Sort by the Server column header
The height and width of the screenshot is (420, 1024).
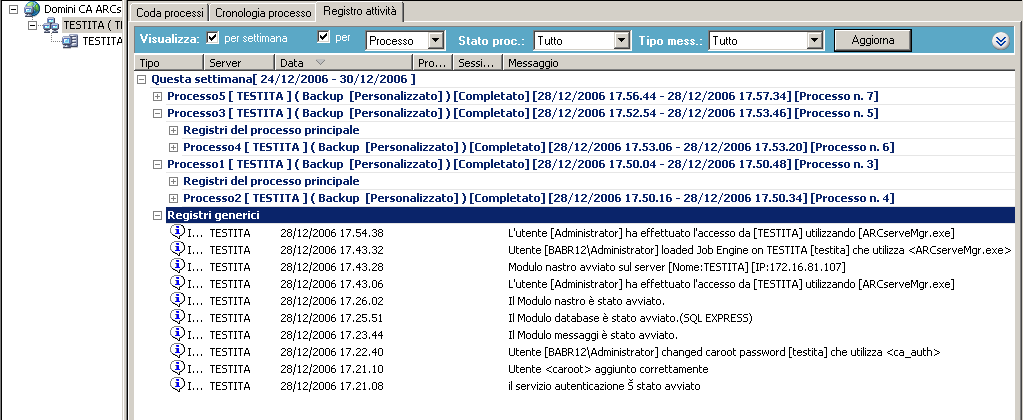(238, 63)
